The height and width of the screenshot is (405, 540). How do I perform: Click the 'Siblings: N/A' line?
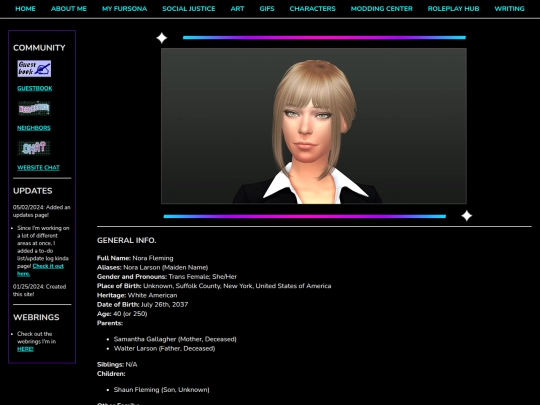117,364
